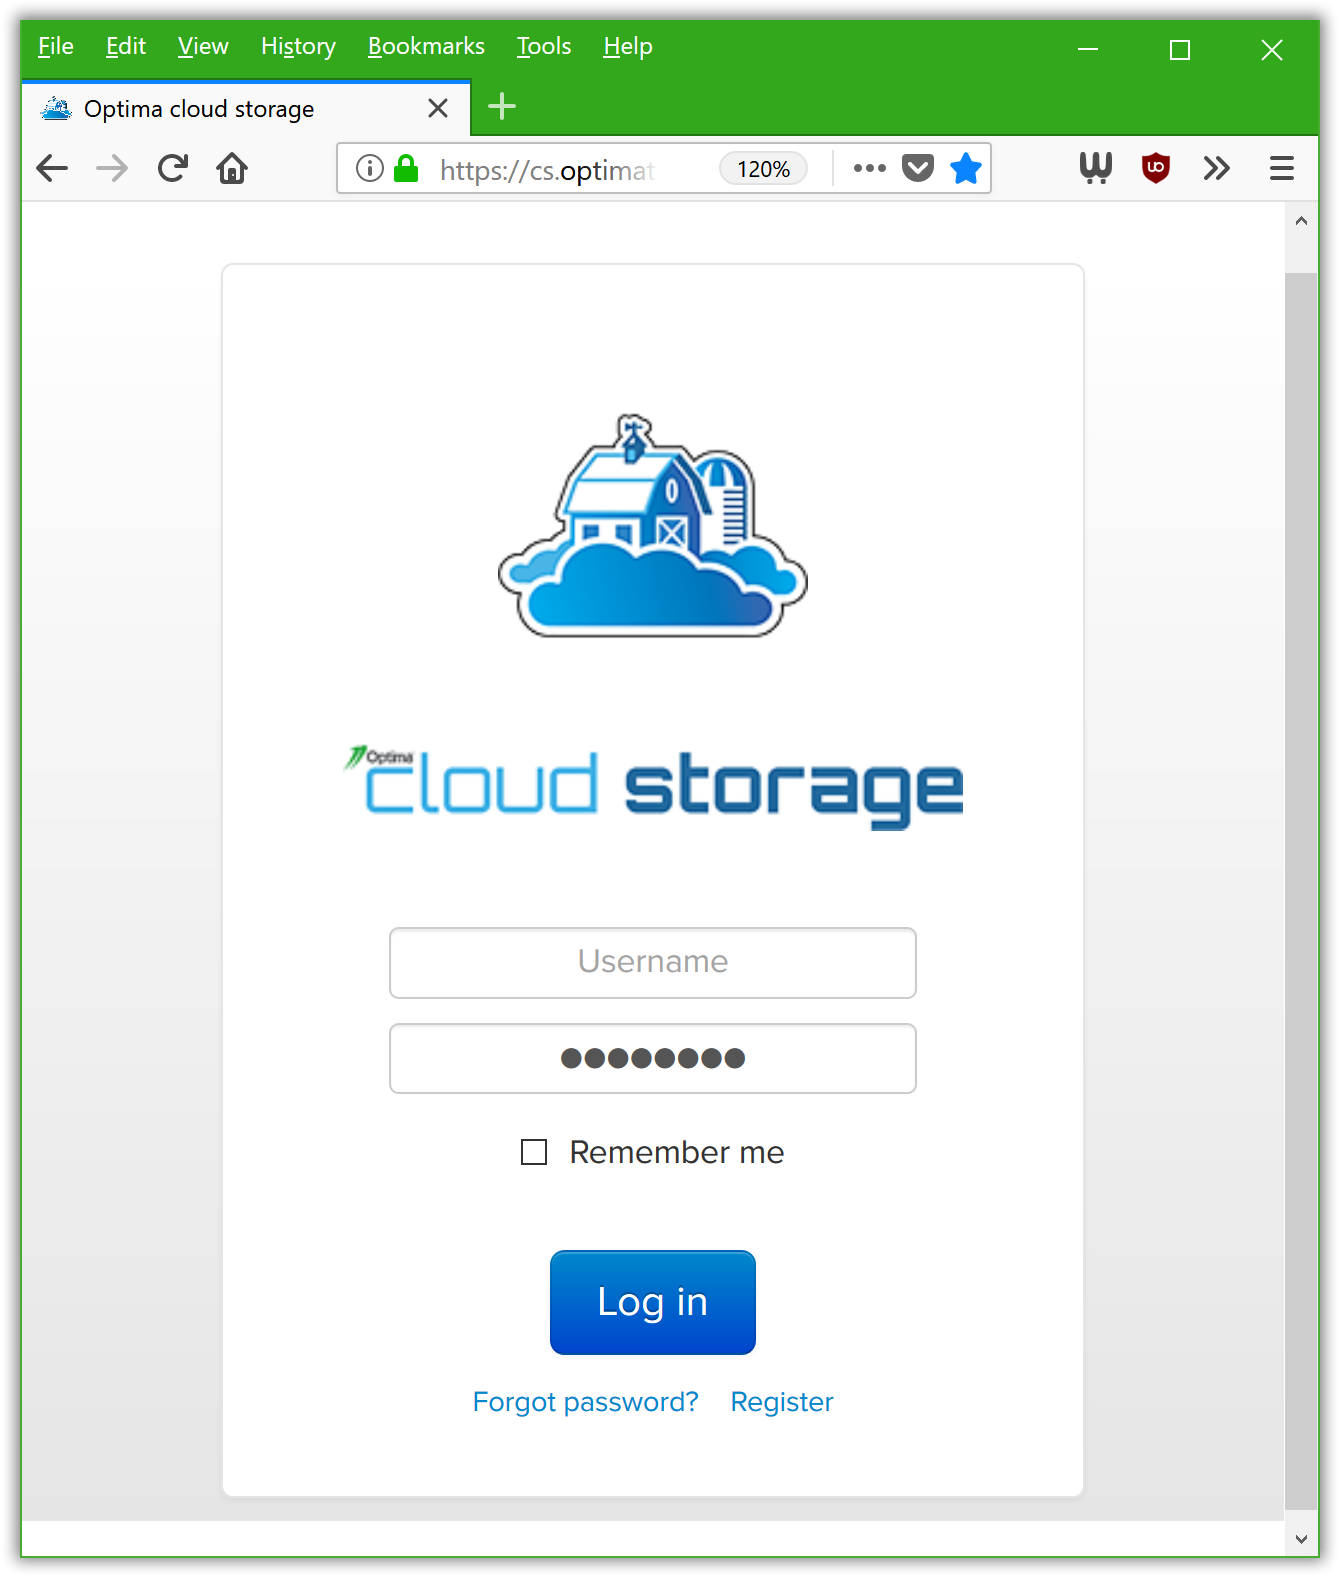1340x1578 pixels.
Task: Focus the Username input field
Action: pyautogui.click(x=652, y=962)
